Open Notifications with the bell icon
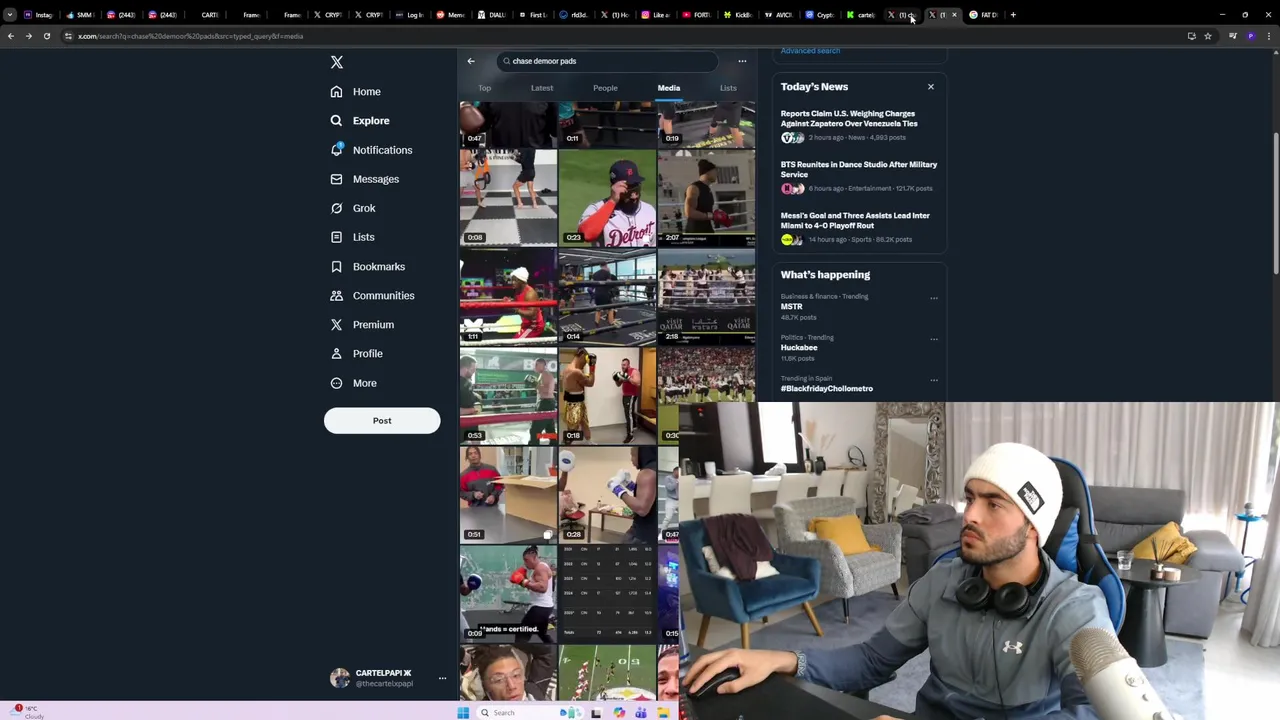This screenshot has height=720, width=1280. [x=371, y=150]
